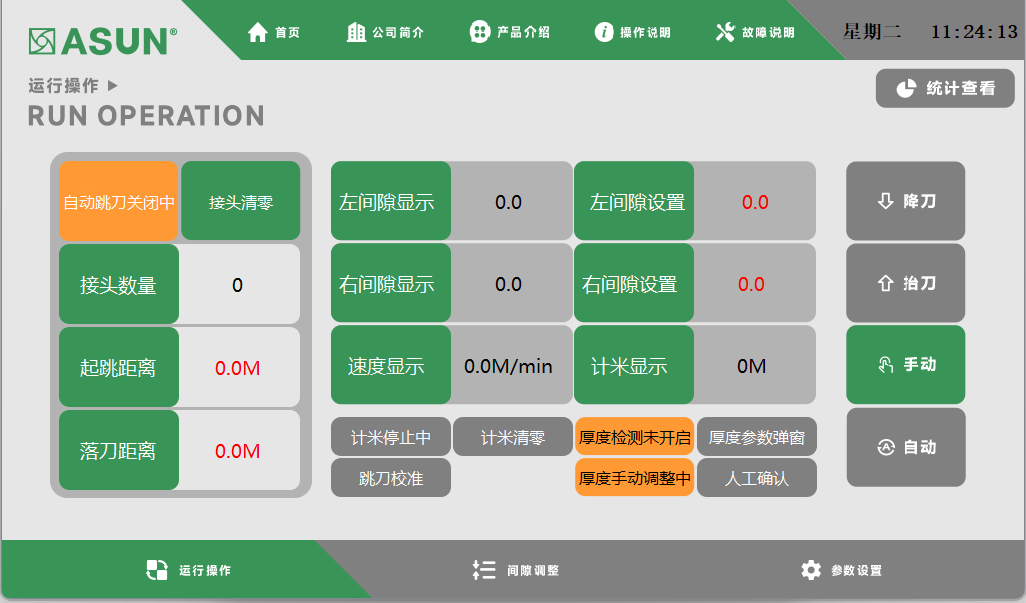Click the 起跳距离 value field

coord(238,368)
